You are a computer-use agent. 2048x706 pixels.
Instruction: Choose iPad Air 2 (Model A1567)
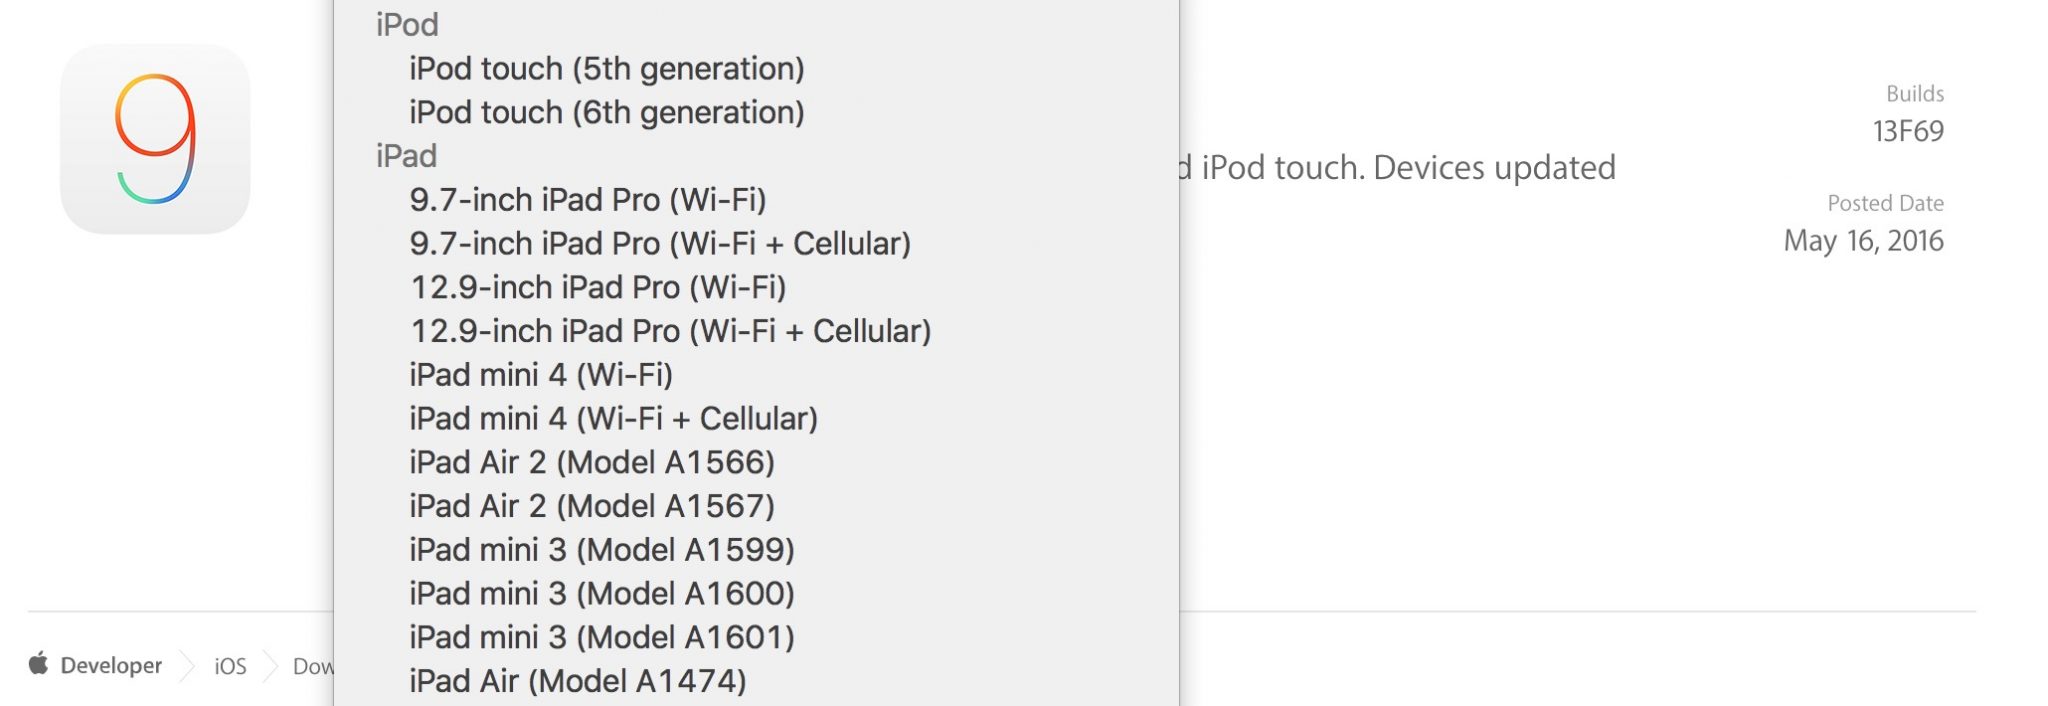594,505
